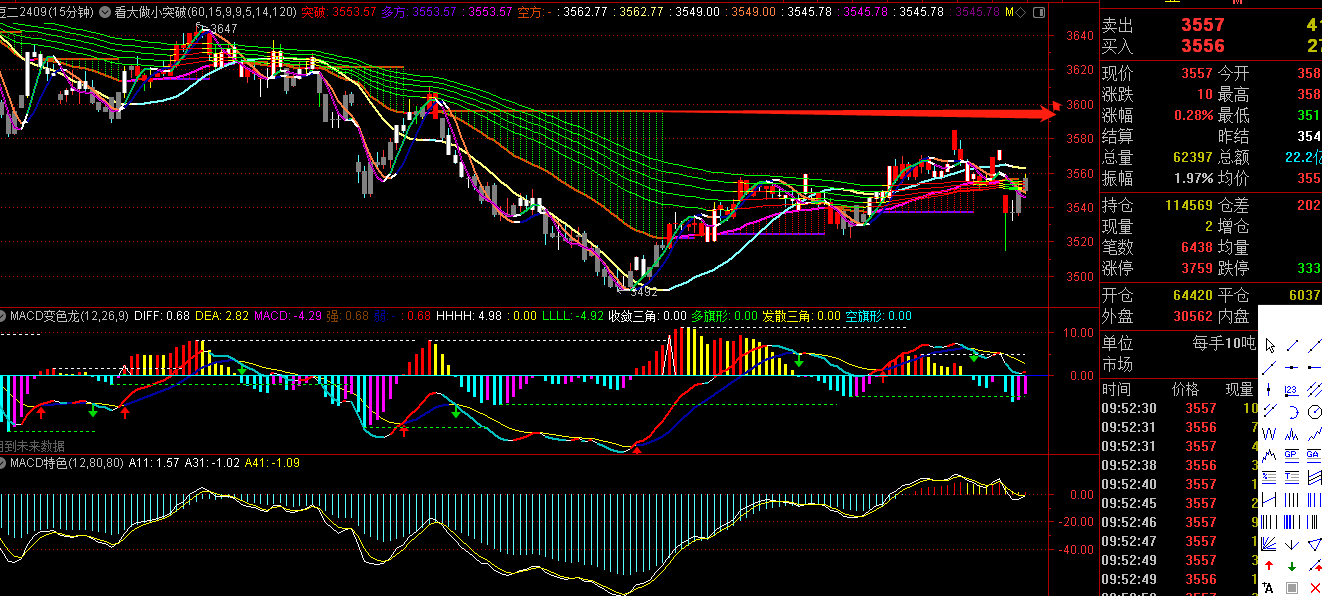This screenshot has width=1322, height=596.
Task: Place a red up arrow marker
Action: pos(1269,566)
